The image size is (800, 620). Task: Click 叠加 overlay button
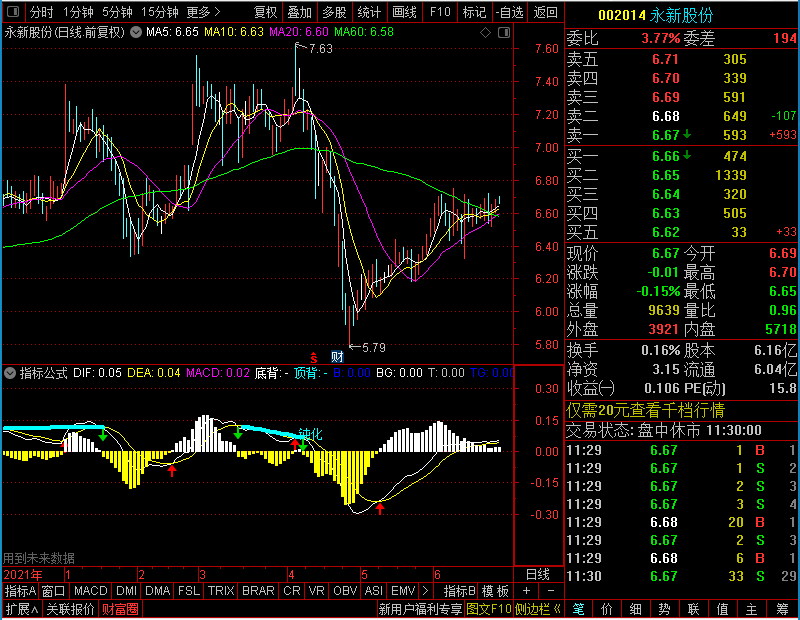pos(299,12)
